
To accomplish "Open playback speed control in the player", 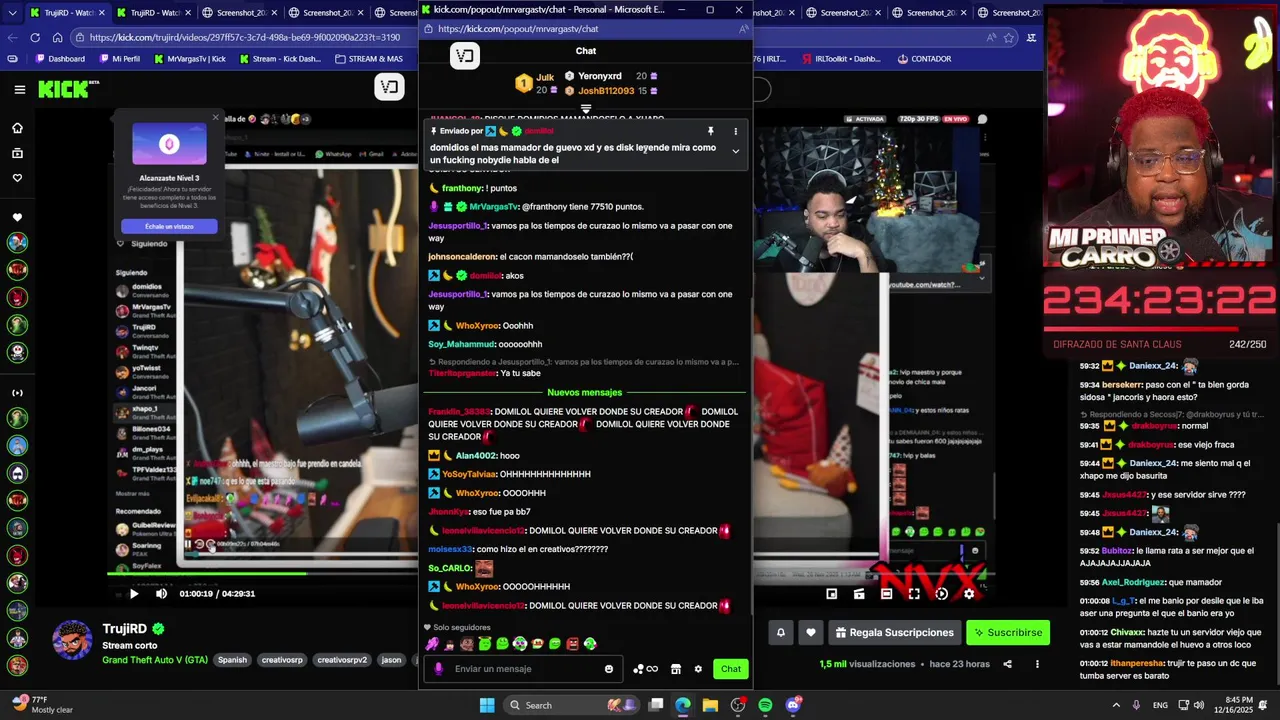I will pyautogui.click(x=941, y=594).
